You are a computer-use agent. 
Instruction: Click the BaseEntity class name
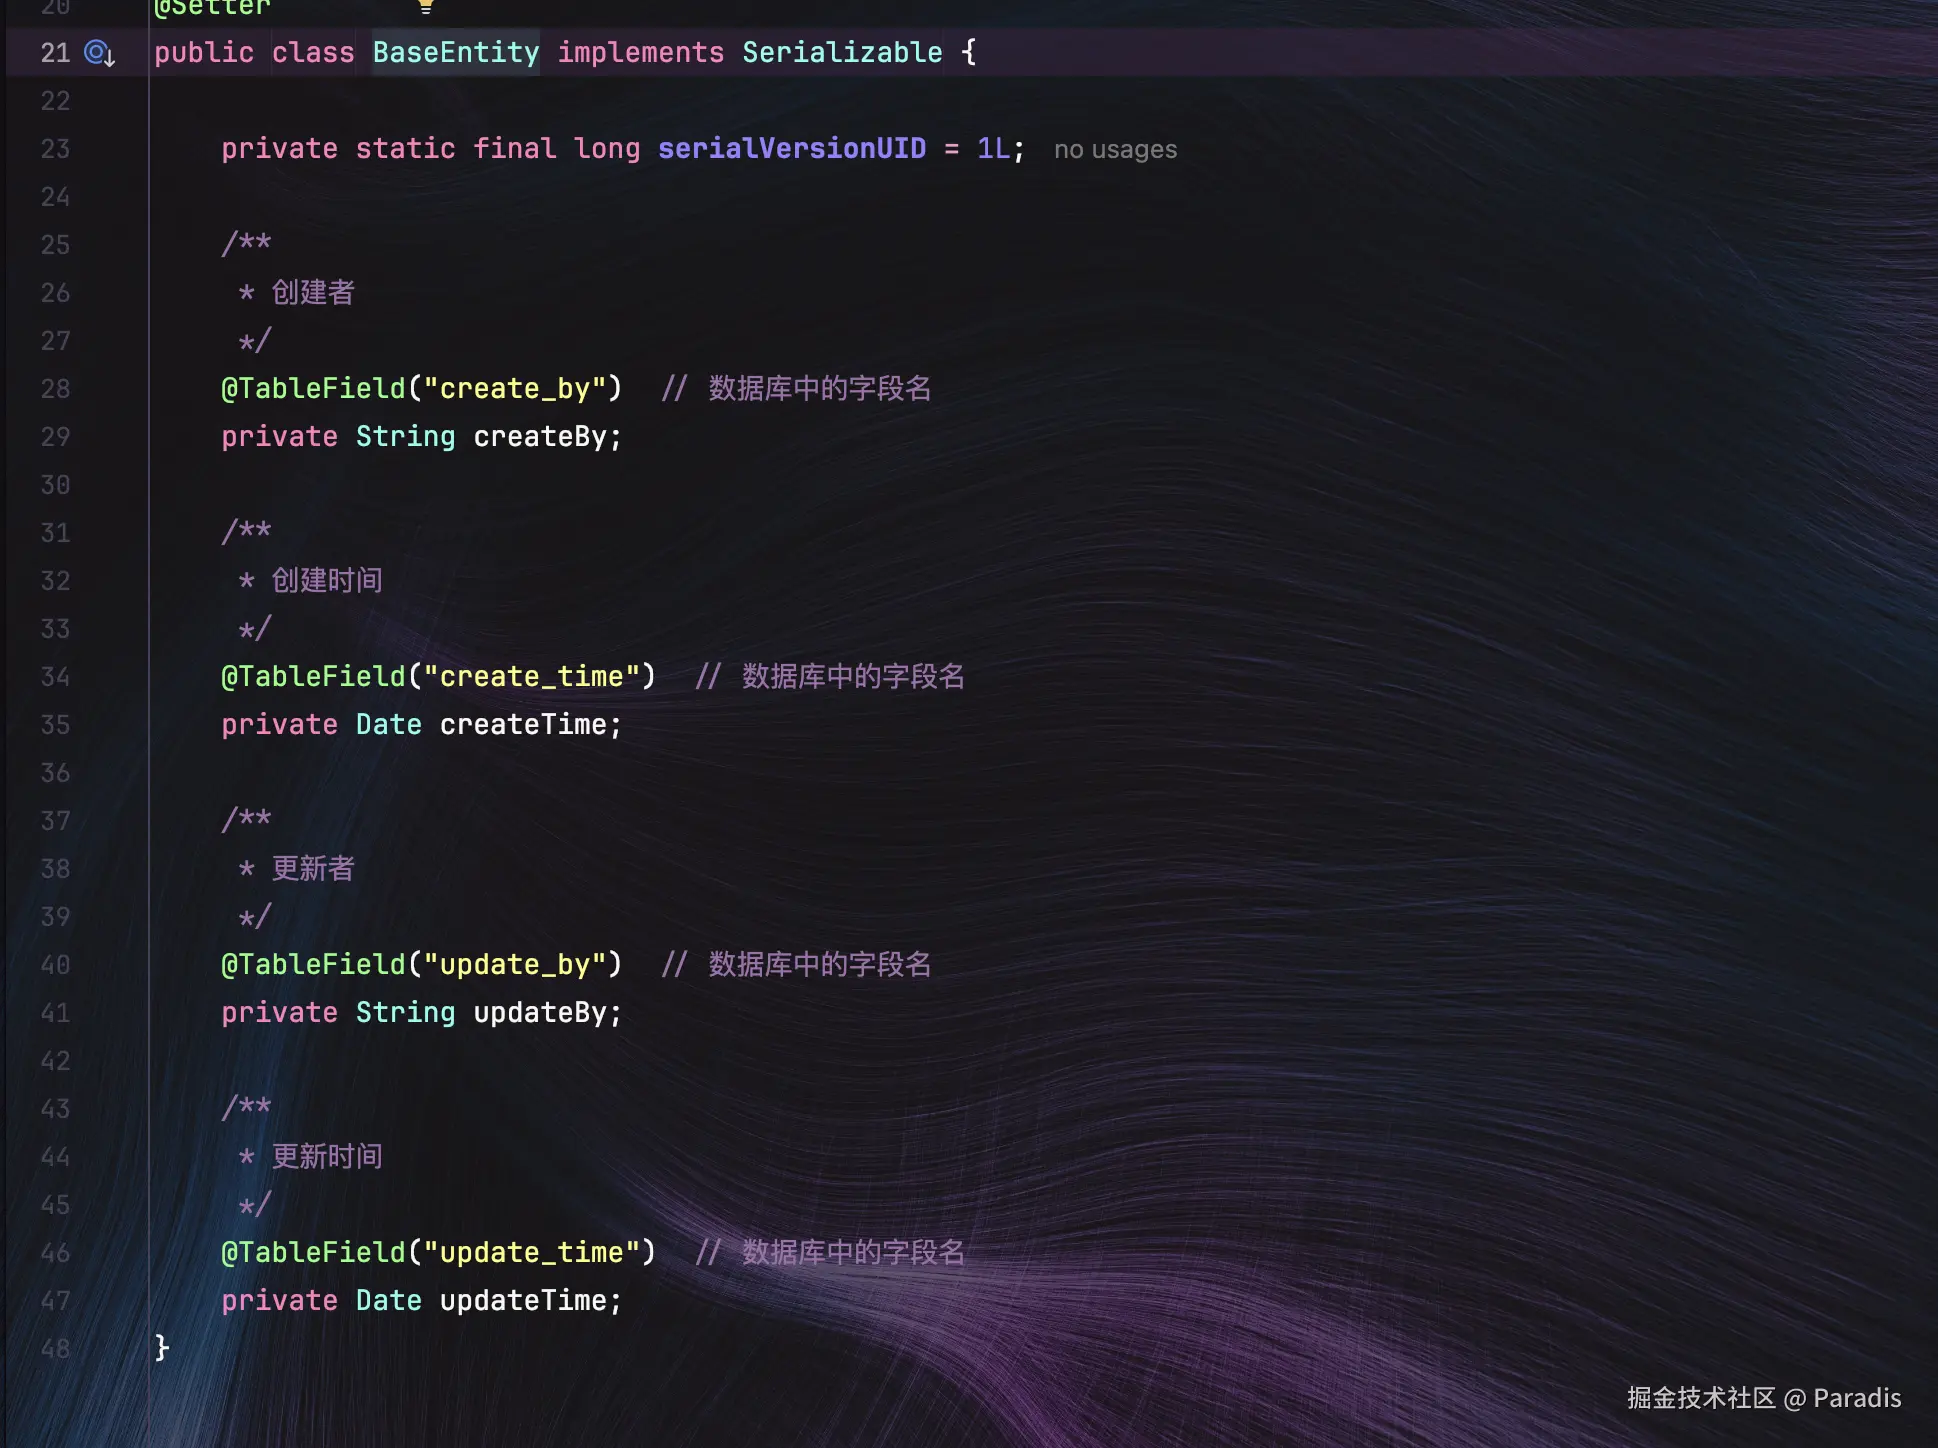[x=456, y=53]
